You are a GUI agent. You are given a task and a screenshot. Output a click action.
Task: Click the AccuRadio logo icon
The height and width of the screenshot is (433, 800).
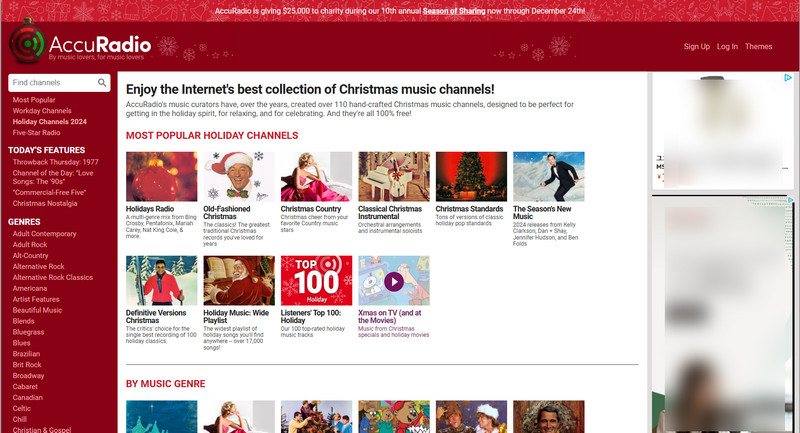[x=27, y=43]
